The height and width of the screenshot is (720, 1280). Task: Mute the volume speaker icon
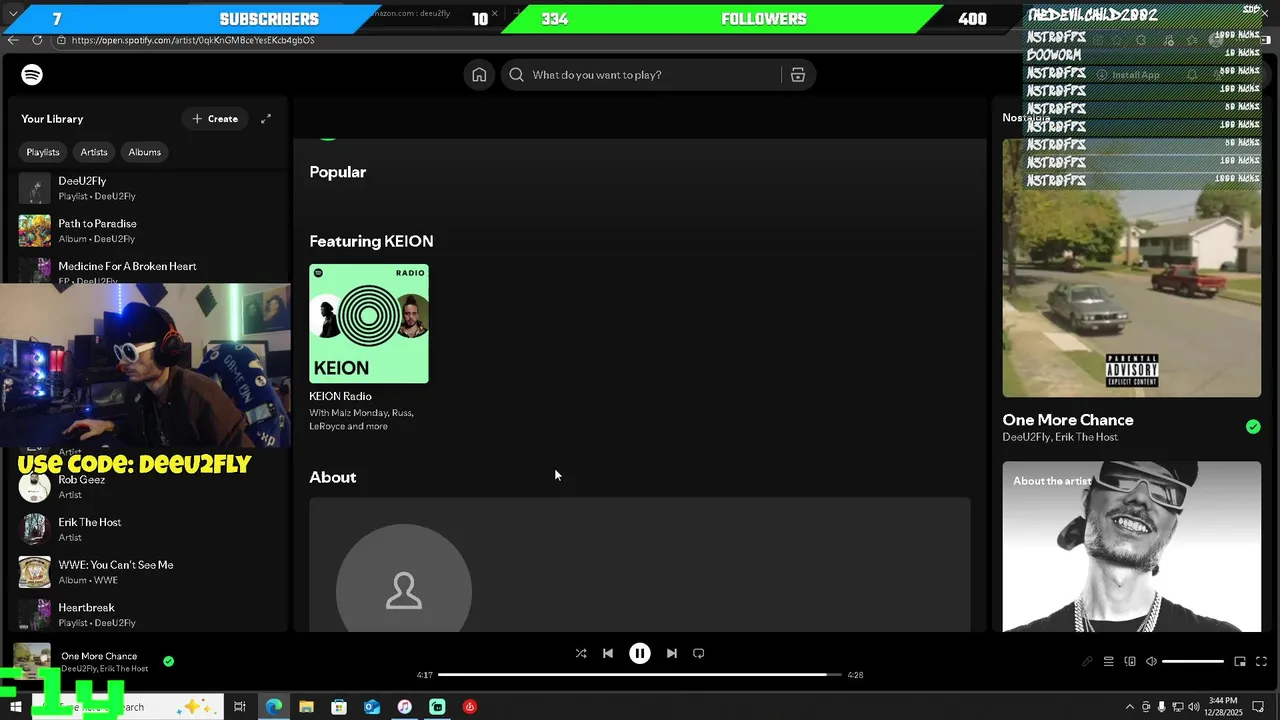click(x=1151, y=661)
